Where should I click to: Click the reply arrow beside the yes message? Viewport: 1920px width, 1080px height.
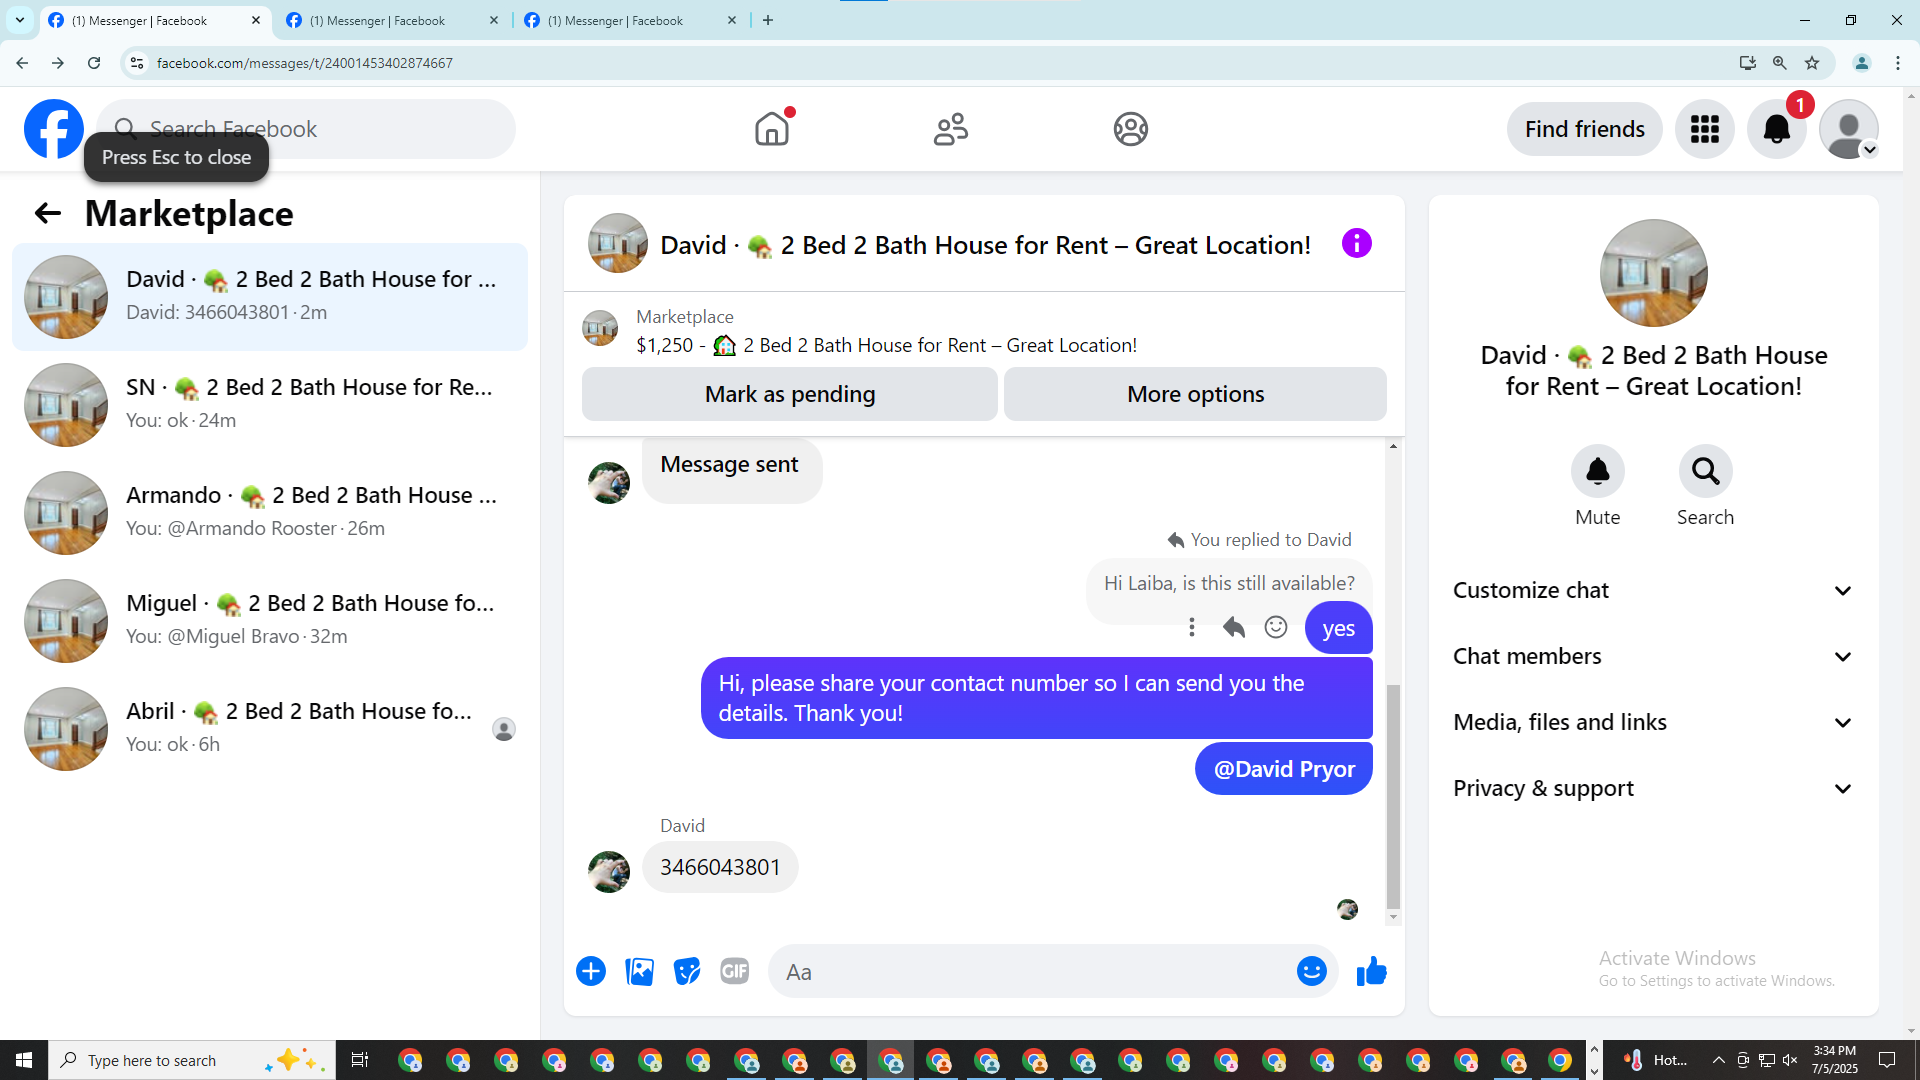coord(1234,627)
